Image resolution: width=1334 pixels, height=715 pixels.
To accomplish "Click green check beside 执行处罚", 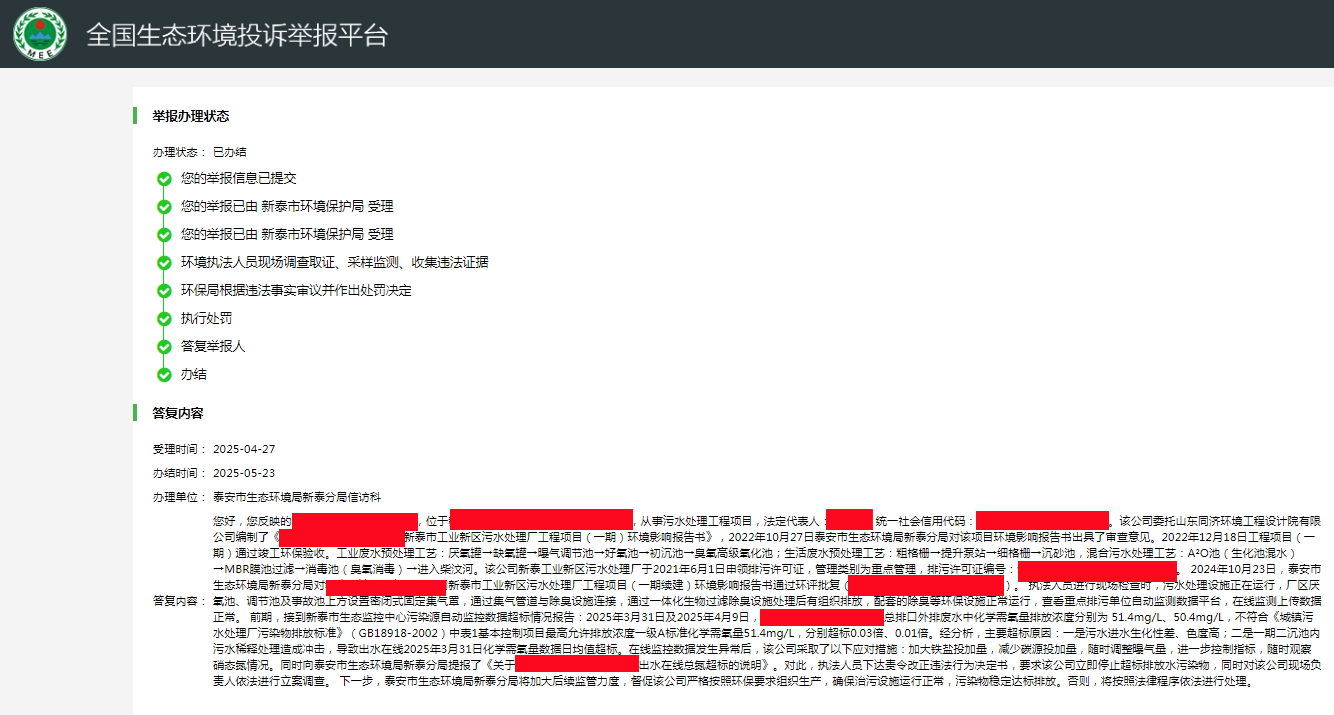I will (x=164, y=319).
